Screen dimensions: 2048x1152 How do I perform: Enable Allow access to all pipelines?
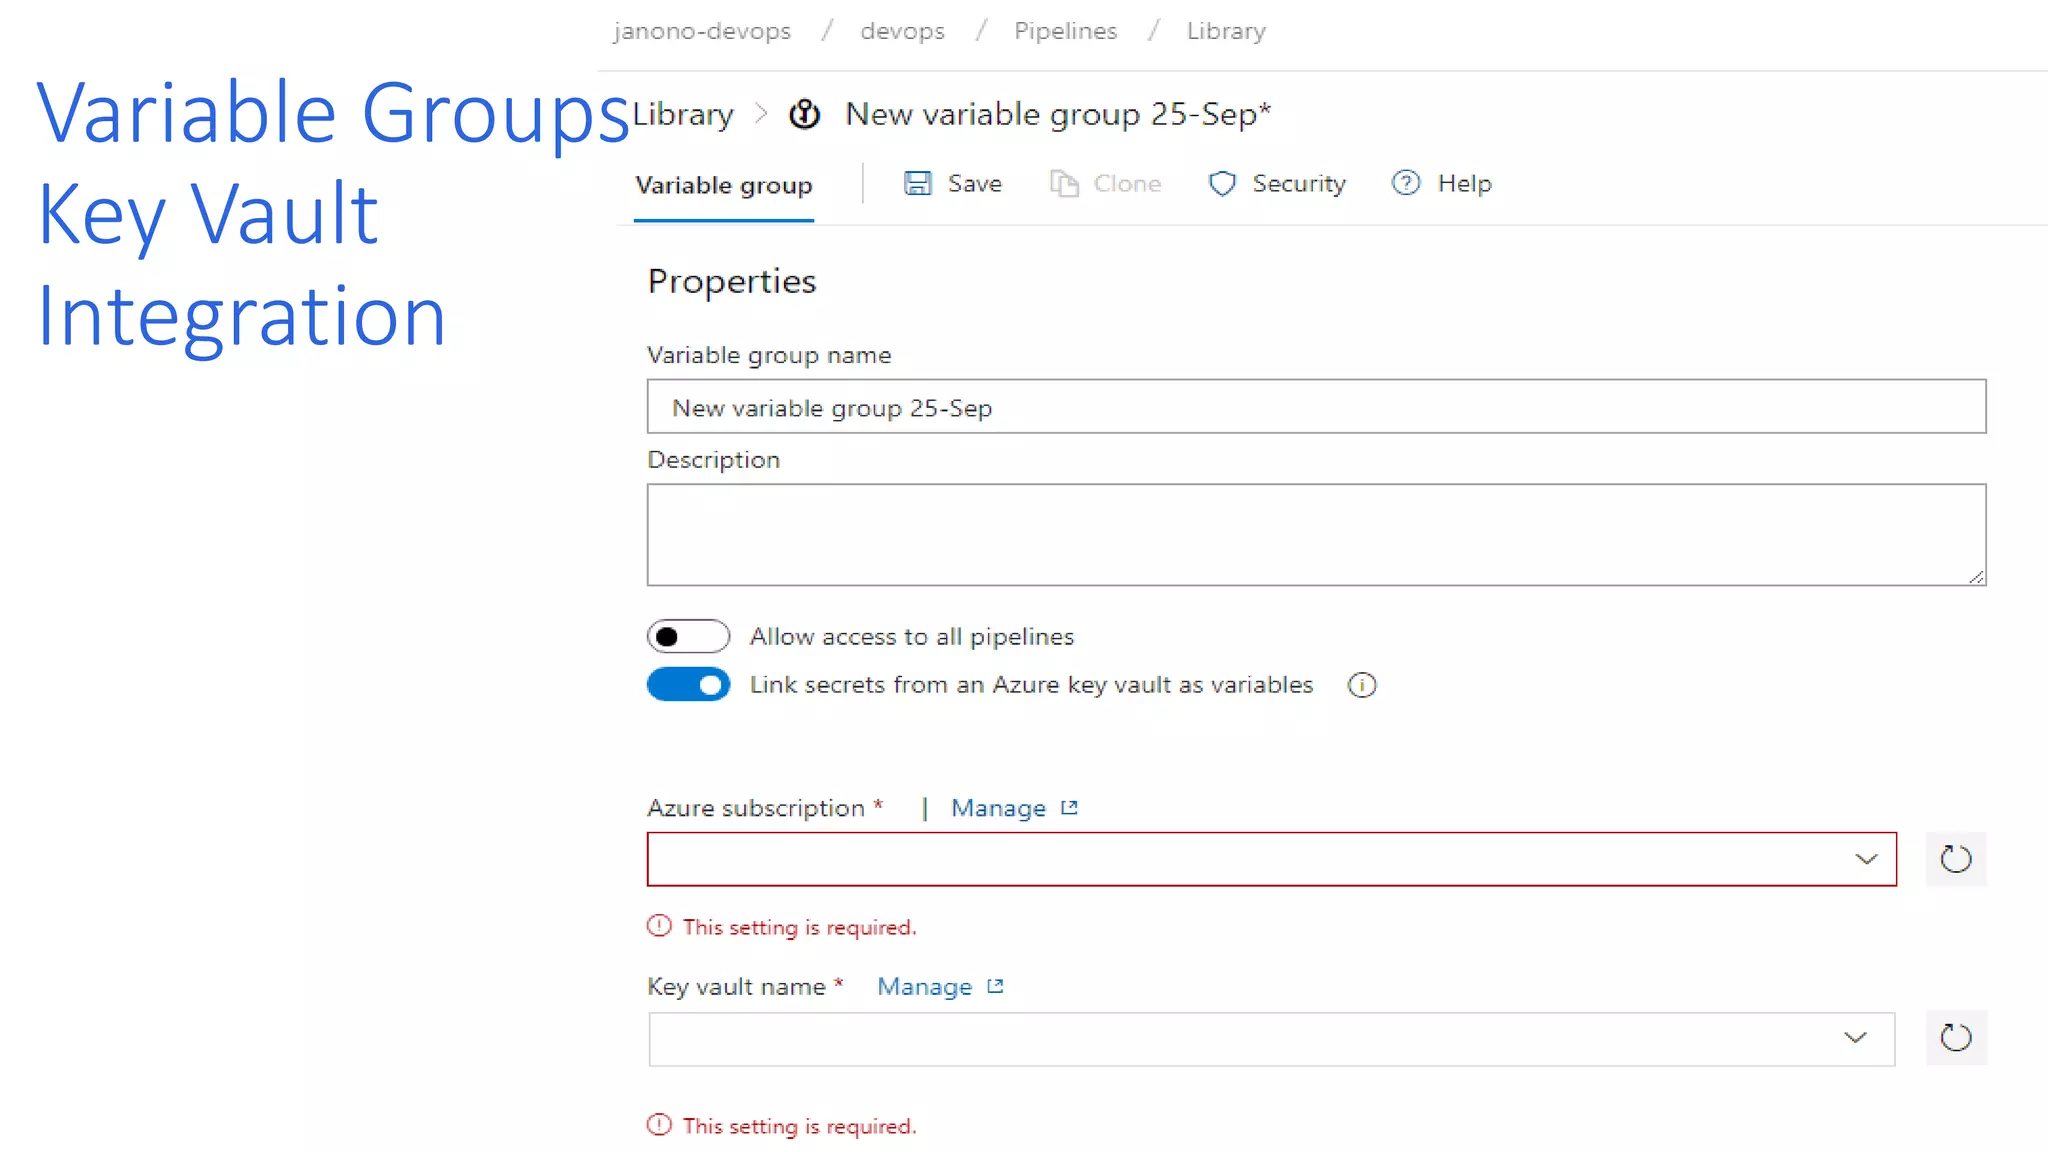(x=688, y=637)
